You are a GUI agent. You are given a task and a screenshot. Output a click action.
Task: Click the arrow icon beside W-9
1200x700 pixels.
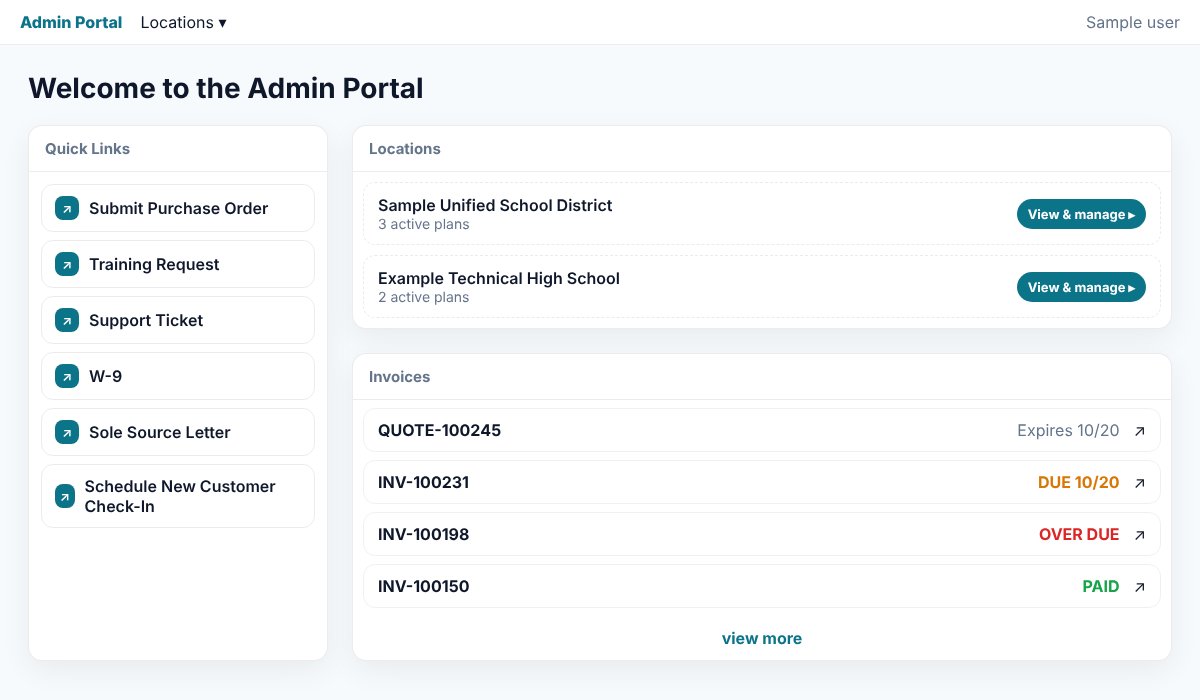66,377
